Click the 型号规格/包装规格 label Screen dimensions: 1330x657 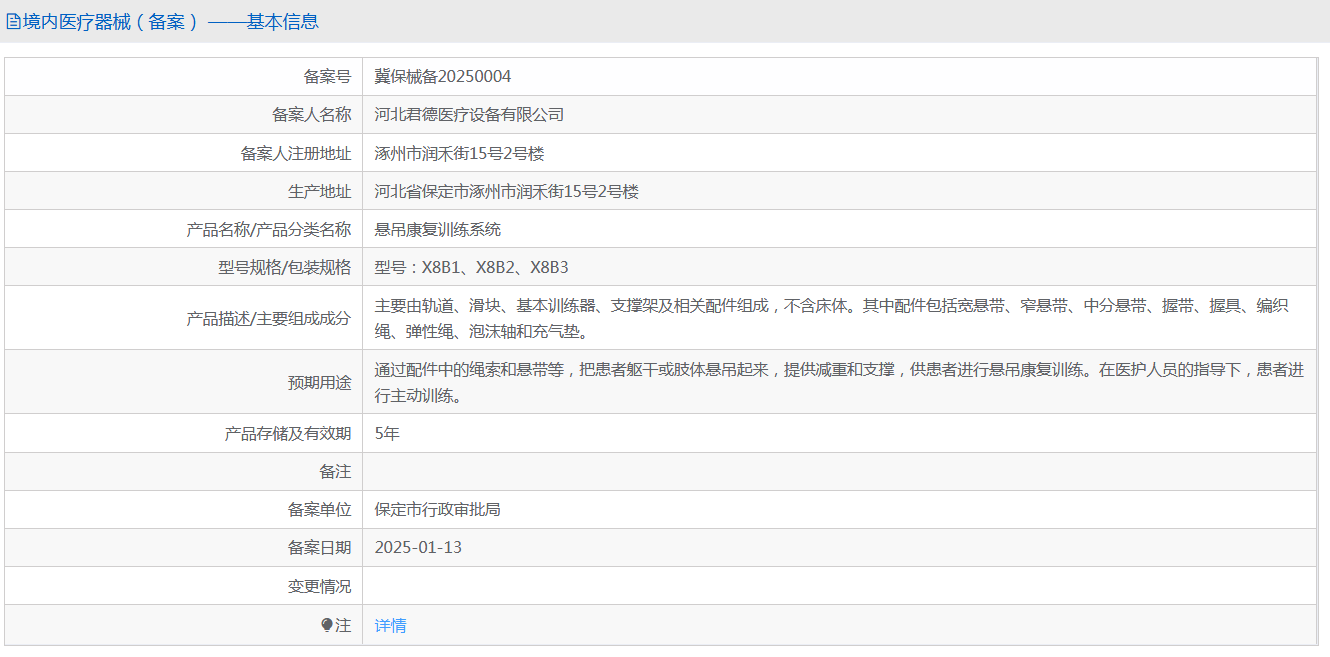click(285, 267)
